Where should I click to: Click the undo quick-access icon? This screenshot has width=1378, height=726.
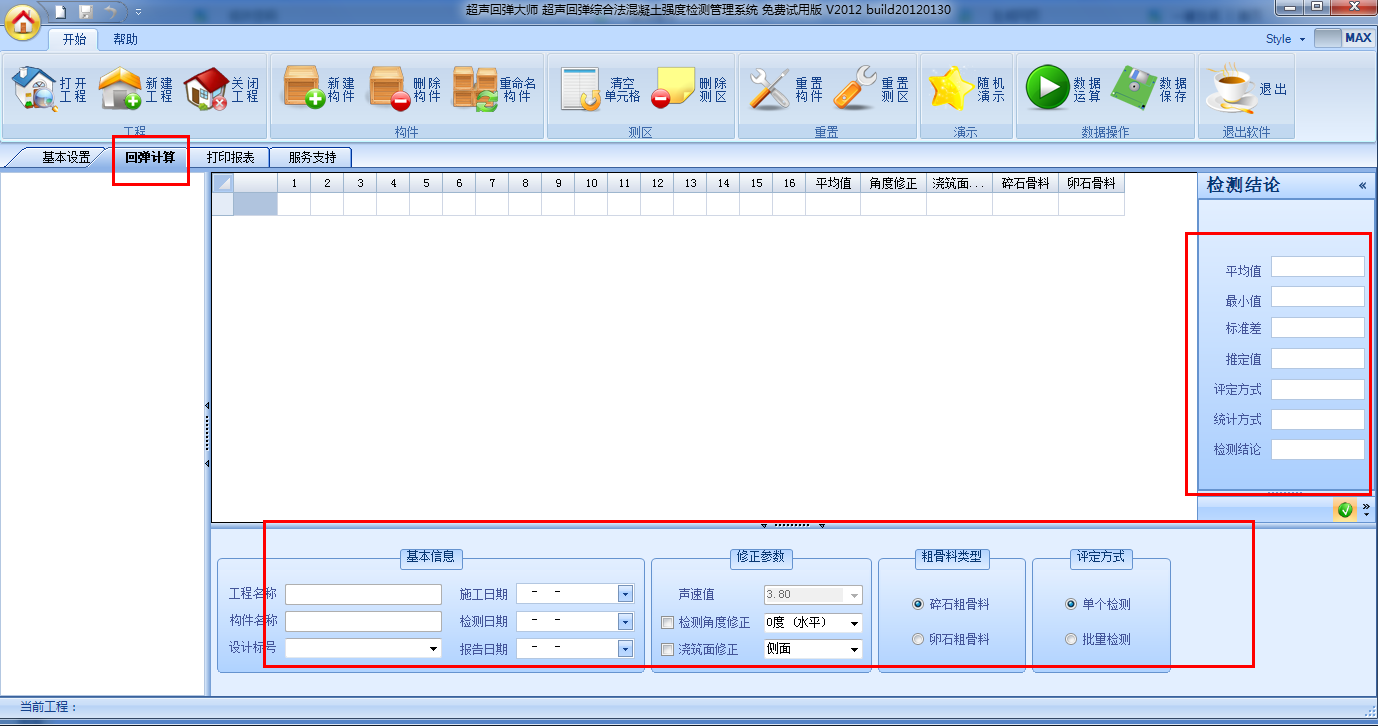tap(111, 11)
